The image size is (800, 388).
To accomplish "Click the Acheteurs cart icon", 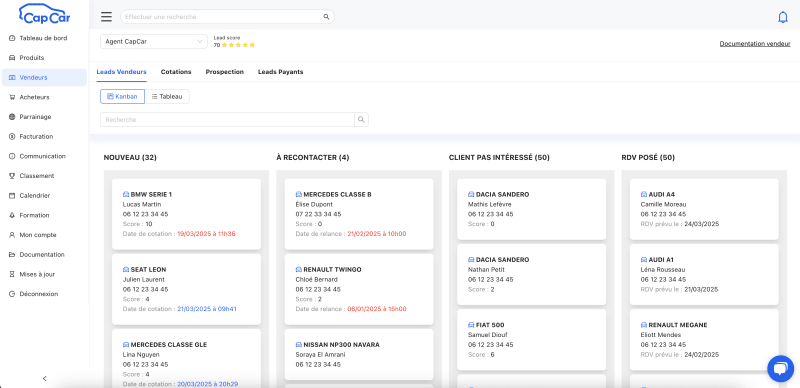I will pos(12,97).
